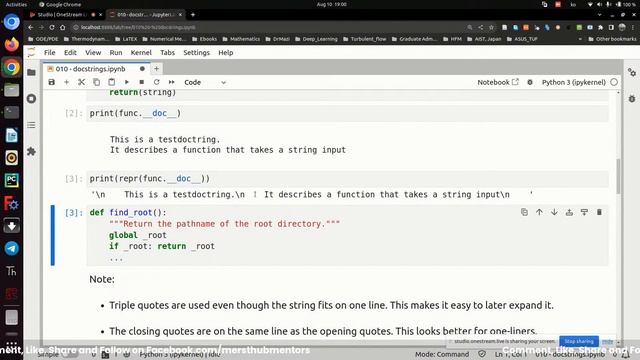Open the Other bookmarks folder
Image resolution: width=640 pixels, height=360 pixels.
pos(612,39)
